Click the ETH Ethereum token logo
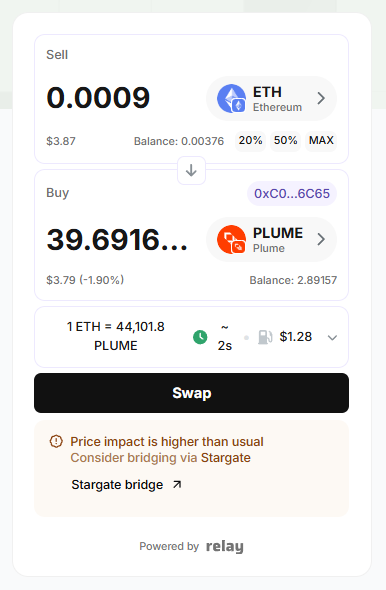 click(231, 99)
